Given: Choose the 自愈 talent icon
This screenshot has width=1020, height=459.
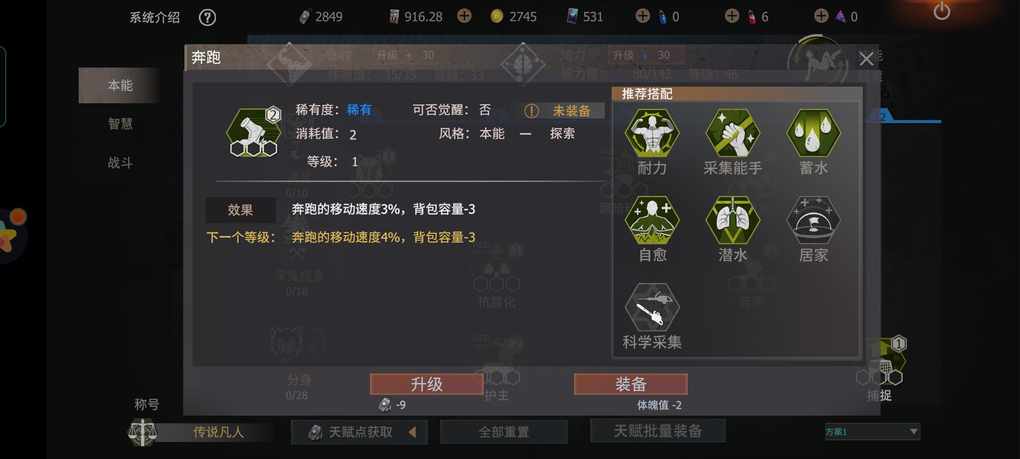Looking at the screenshot, I should (652, 220).
